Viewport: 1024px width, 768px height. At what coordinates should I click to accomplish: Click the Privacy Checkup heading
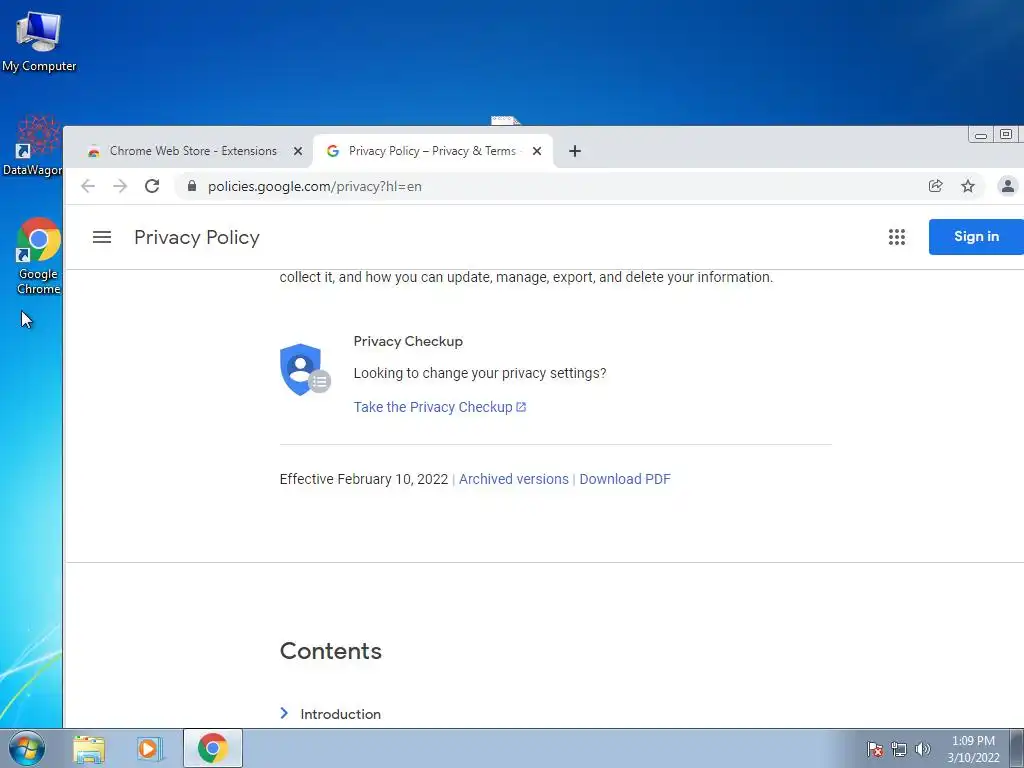(x=408, y=341)
